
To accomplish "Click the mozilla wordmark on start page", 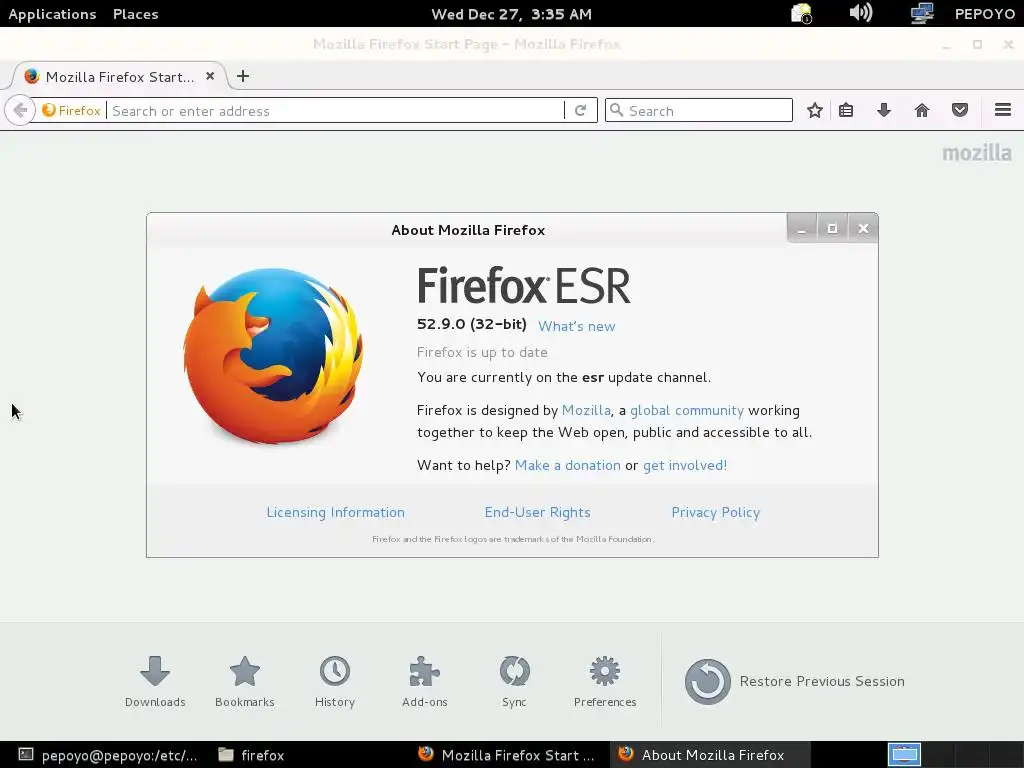I will [976, 153].
